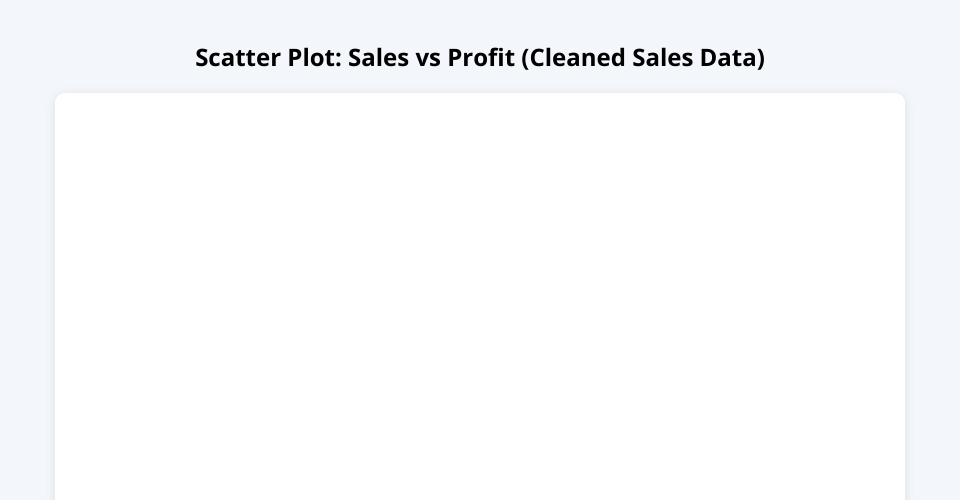Click the "Scatter Plot: Sales vs Profit" heading

pyautogui.click(x=480, y=58)
